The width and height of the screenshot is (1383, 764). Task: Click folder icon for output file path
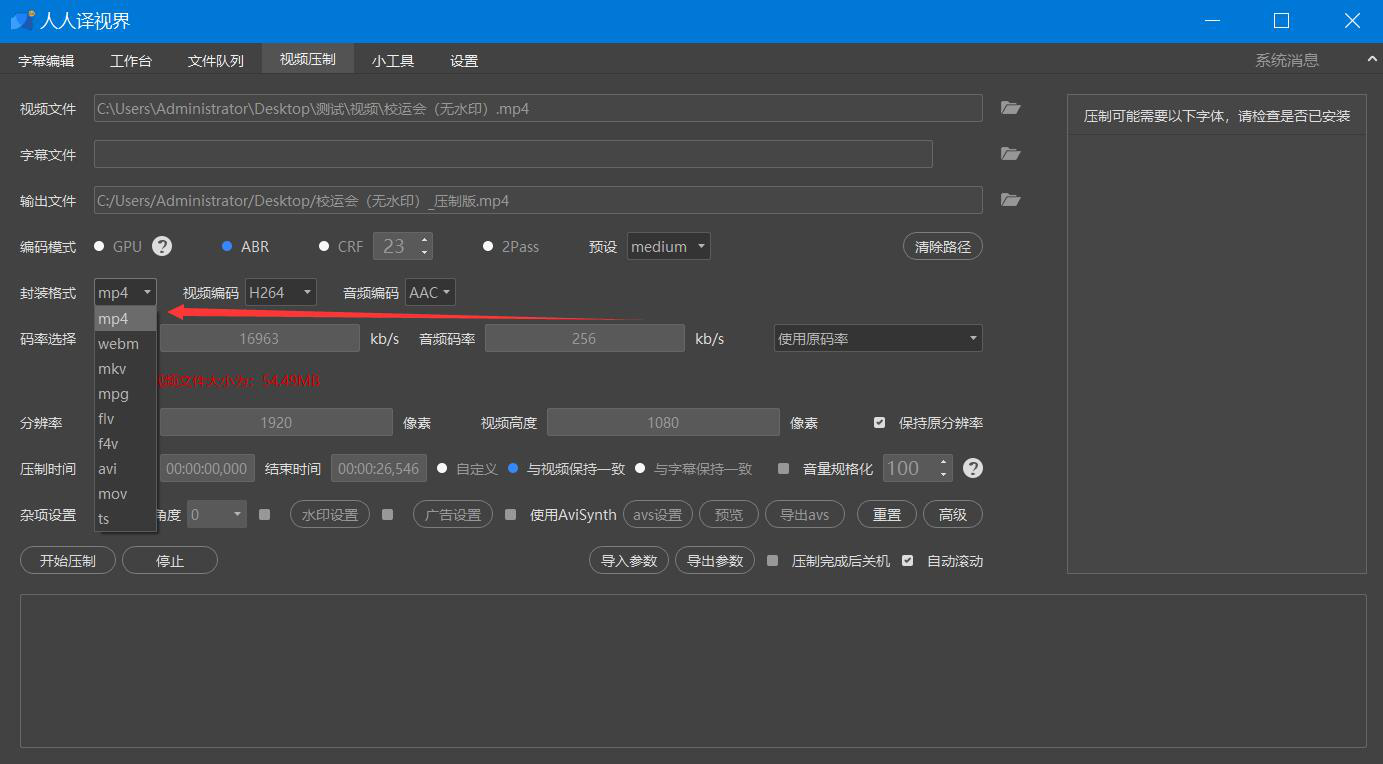point(1010,200)
